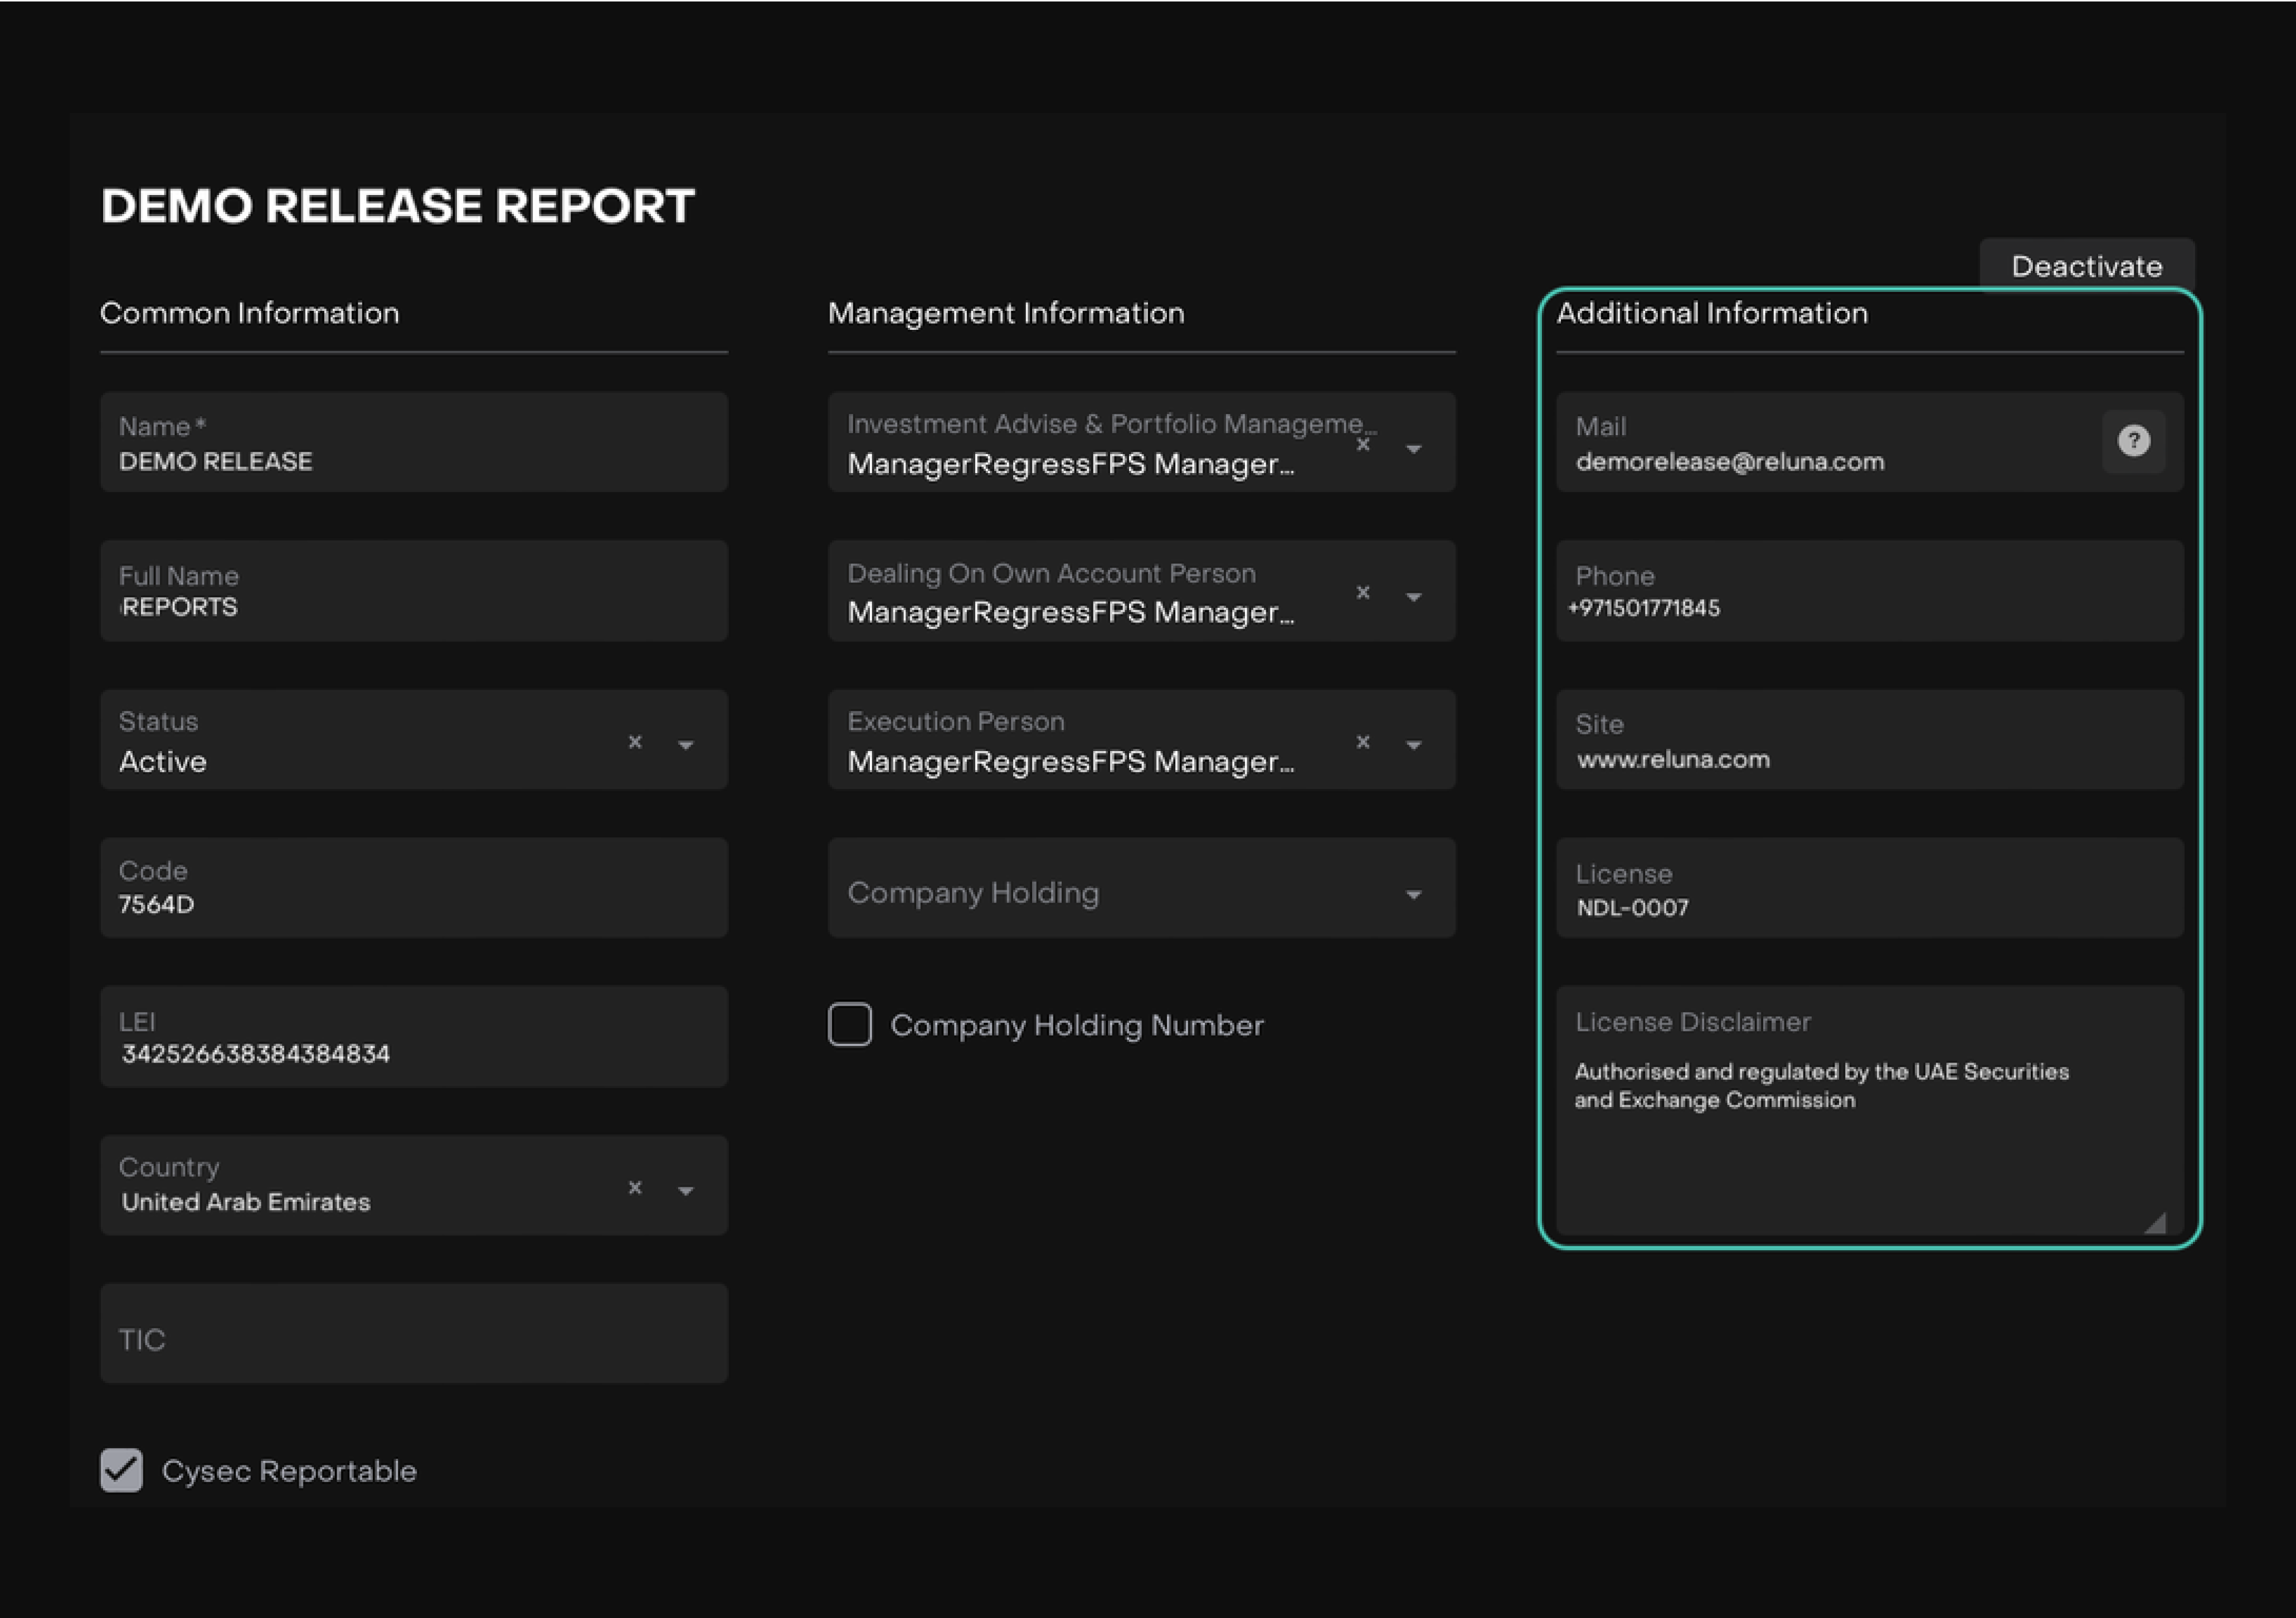Screen dimensions: 2296x1618
Task: Clear the Status field with X icon
Action: pos(635,742)
